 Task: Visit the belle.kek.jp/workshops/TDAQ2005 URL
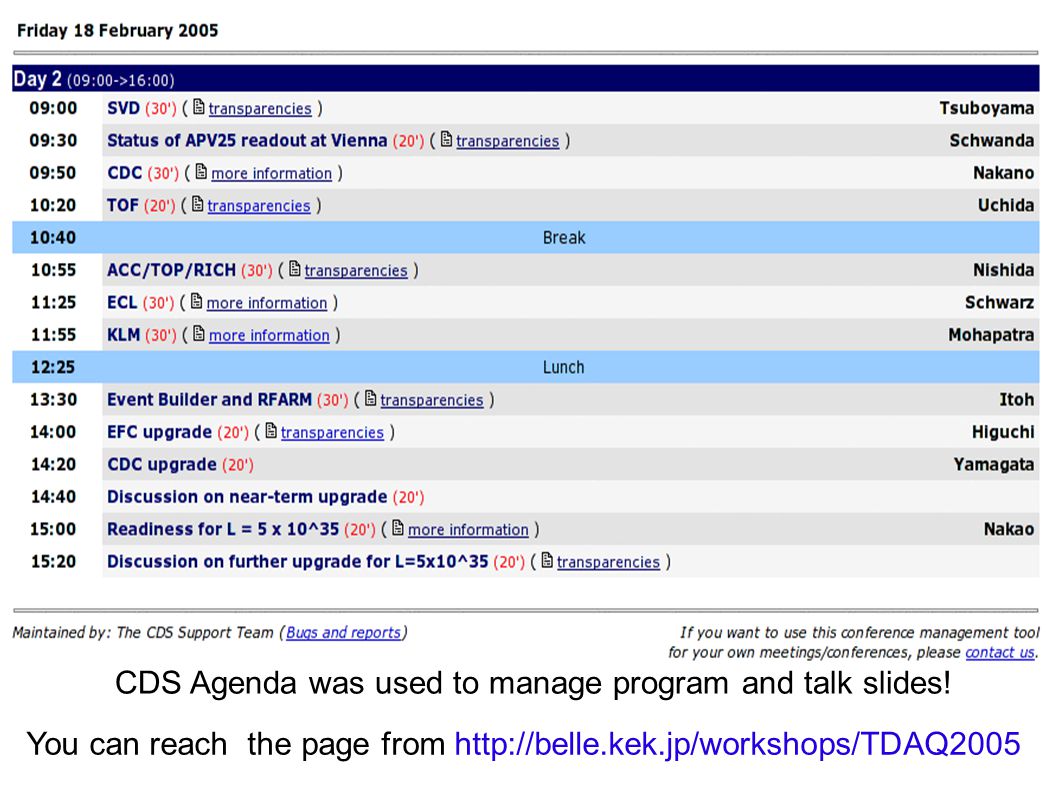(x=737, y=744)
